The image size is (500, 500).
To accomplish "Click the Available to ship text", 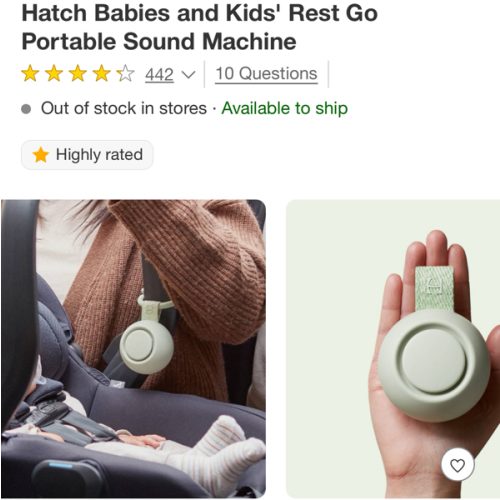I will 285,108.
